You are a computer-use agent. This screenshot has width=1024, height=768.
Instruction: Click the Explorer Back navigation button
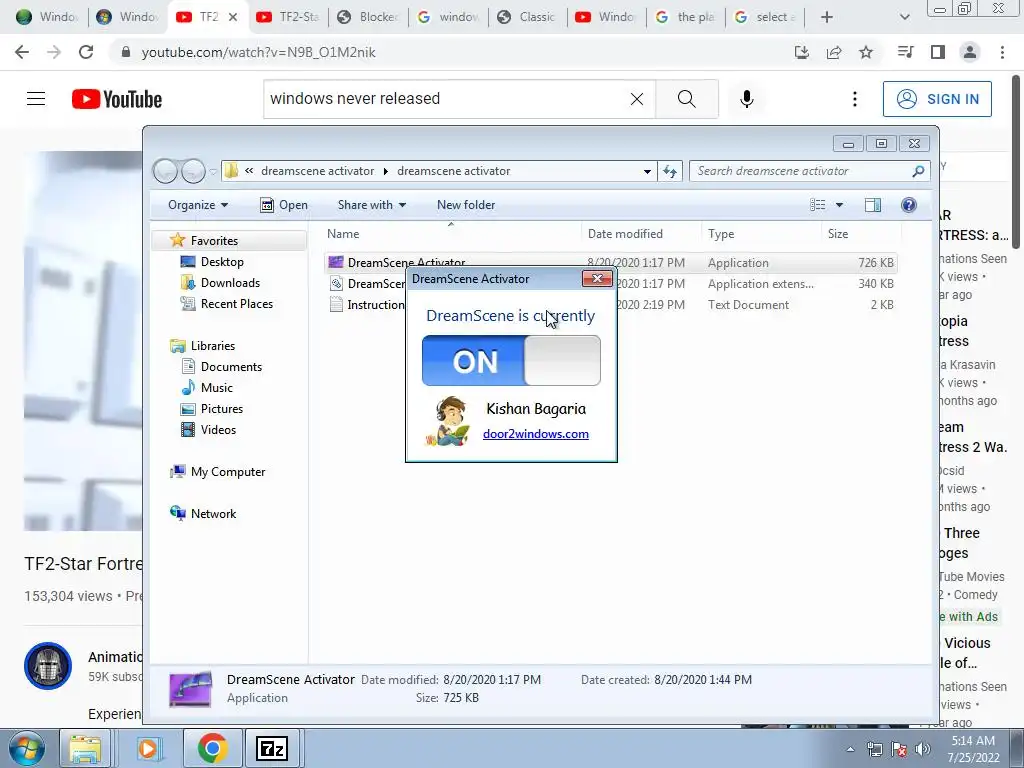pos(165,171)
